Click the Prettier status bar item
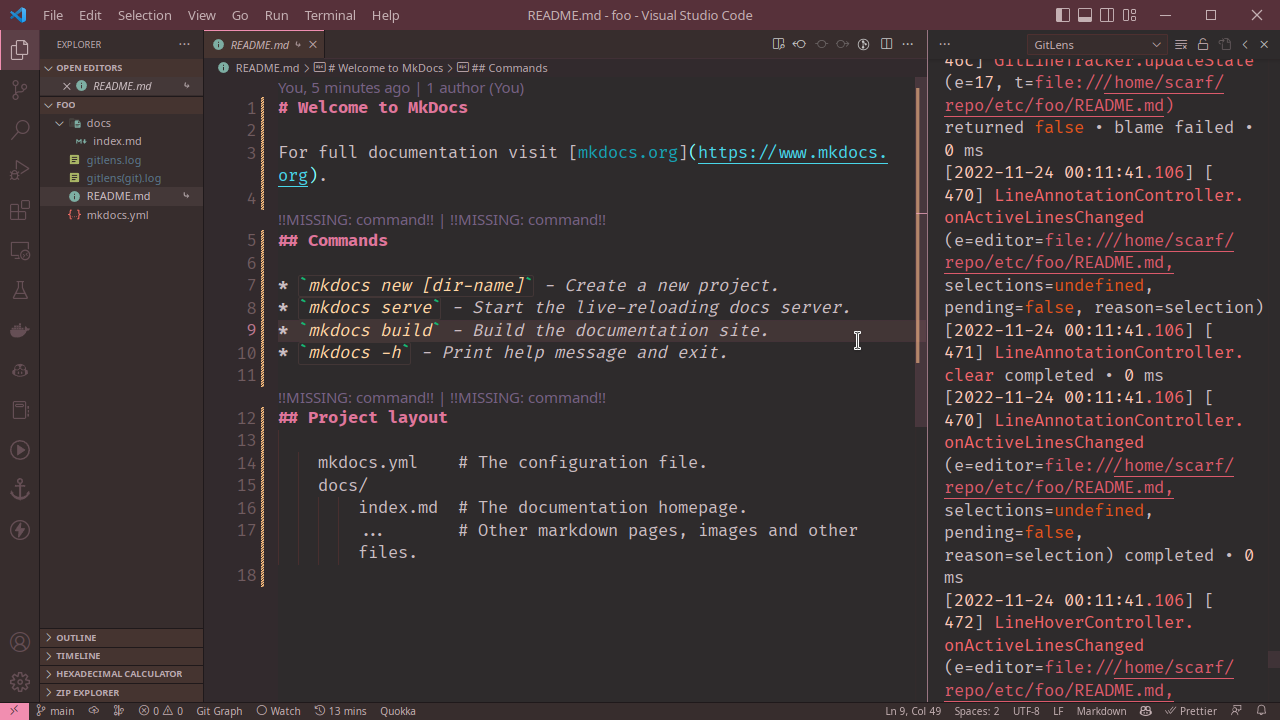Image resolution: width=1280 pixels, height=720 pixels. point(1191,710)
